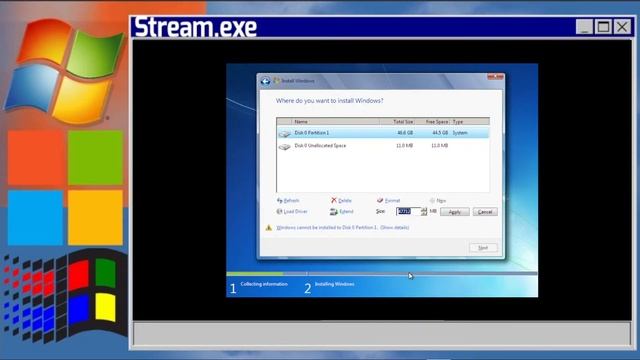Image resolution: width=640 pixels, height=360 pixels.
Task: Click the 44.5 GB free space cell
Action: click(x=440, y=133)
